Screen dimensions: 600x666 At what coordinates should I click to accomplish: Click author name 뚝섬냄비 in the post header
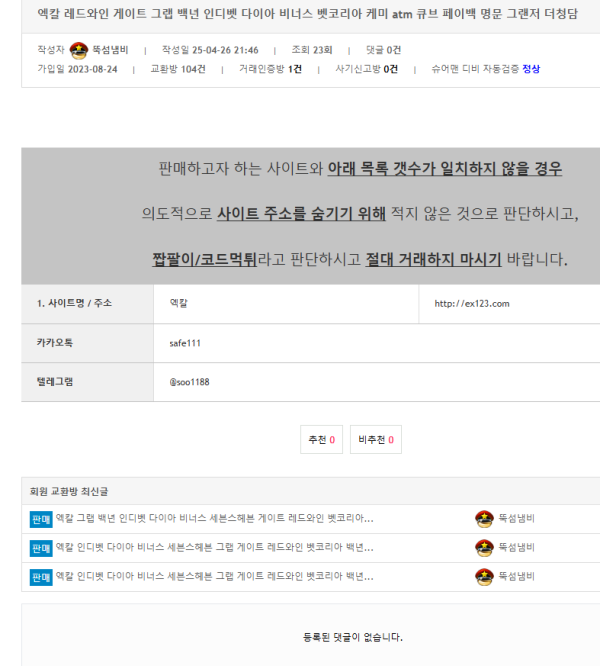[x=110, y=50]
